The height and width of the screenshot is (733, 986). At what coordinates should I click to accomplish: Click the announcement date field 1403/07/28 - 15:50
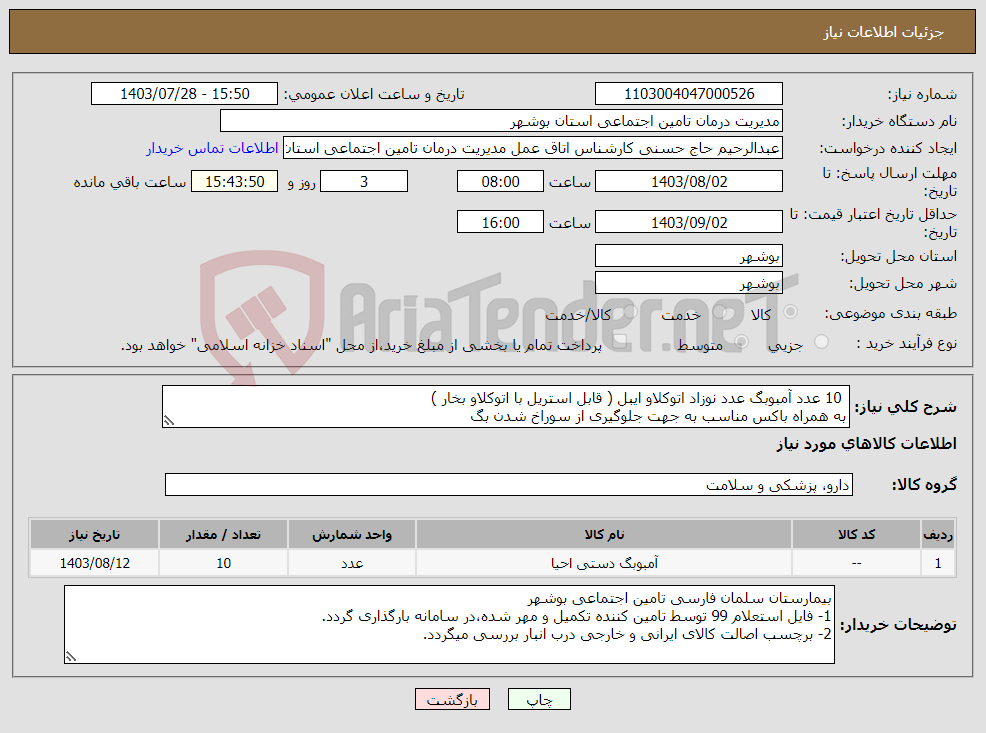(184, 94)
